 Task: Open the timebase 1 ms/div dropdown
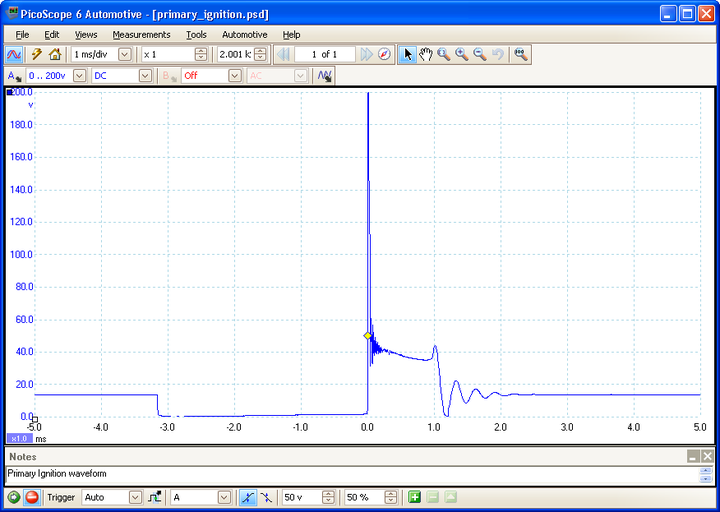pos(124,55)
